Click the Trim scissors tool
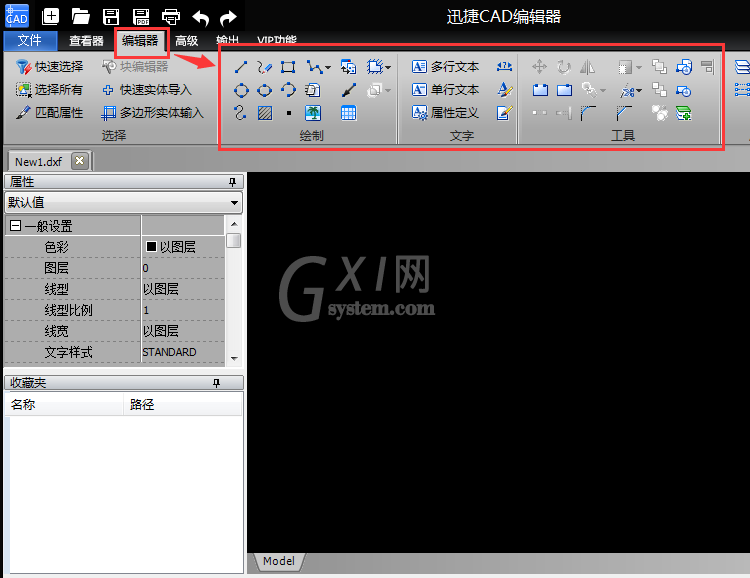The height and width of the screenshot is (578, 750). click(627, 90)
